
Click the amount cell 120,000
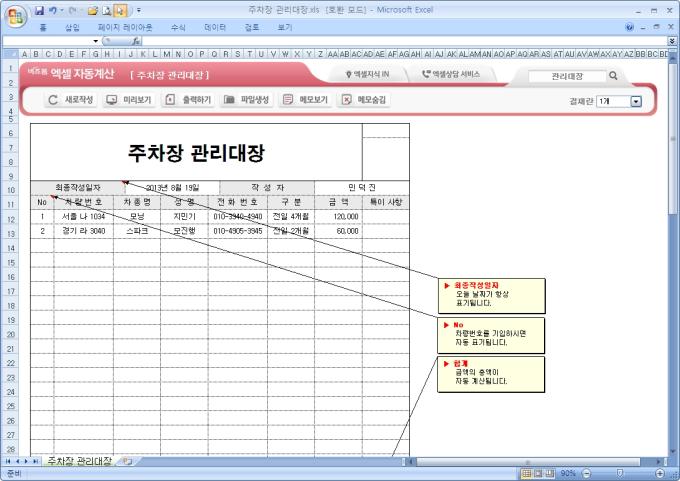(x=338, y=216)
